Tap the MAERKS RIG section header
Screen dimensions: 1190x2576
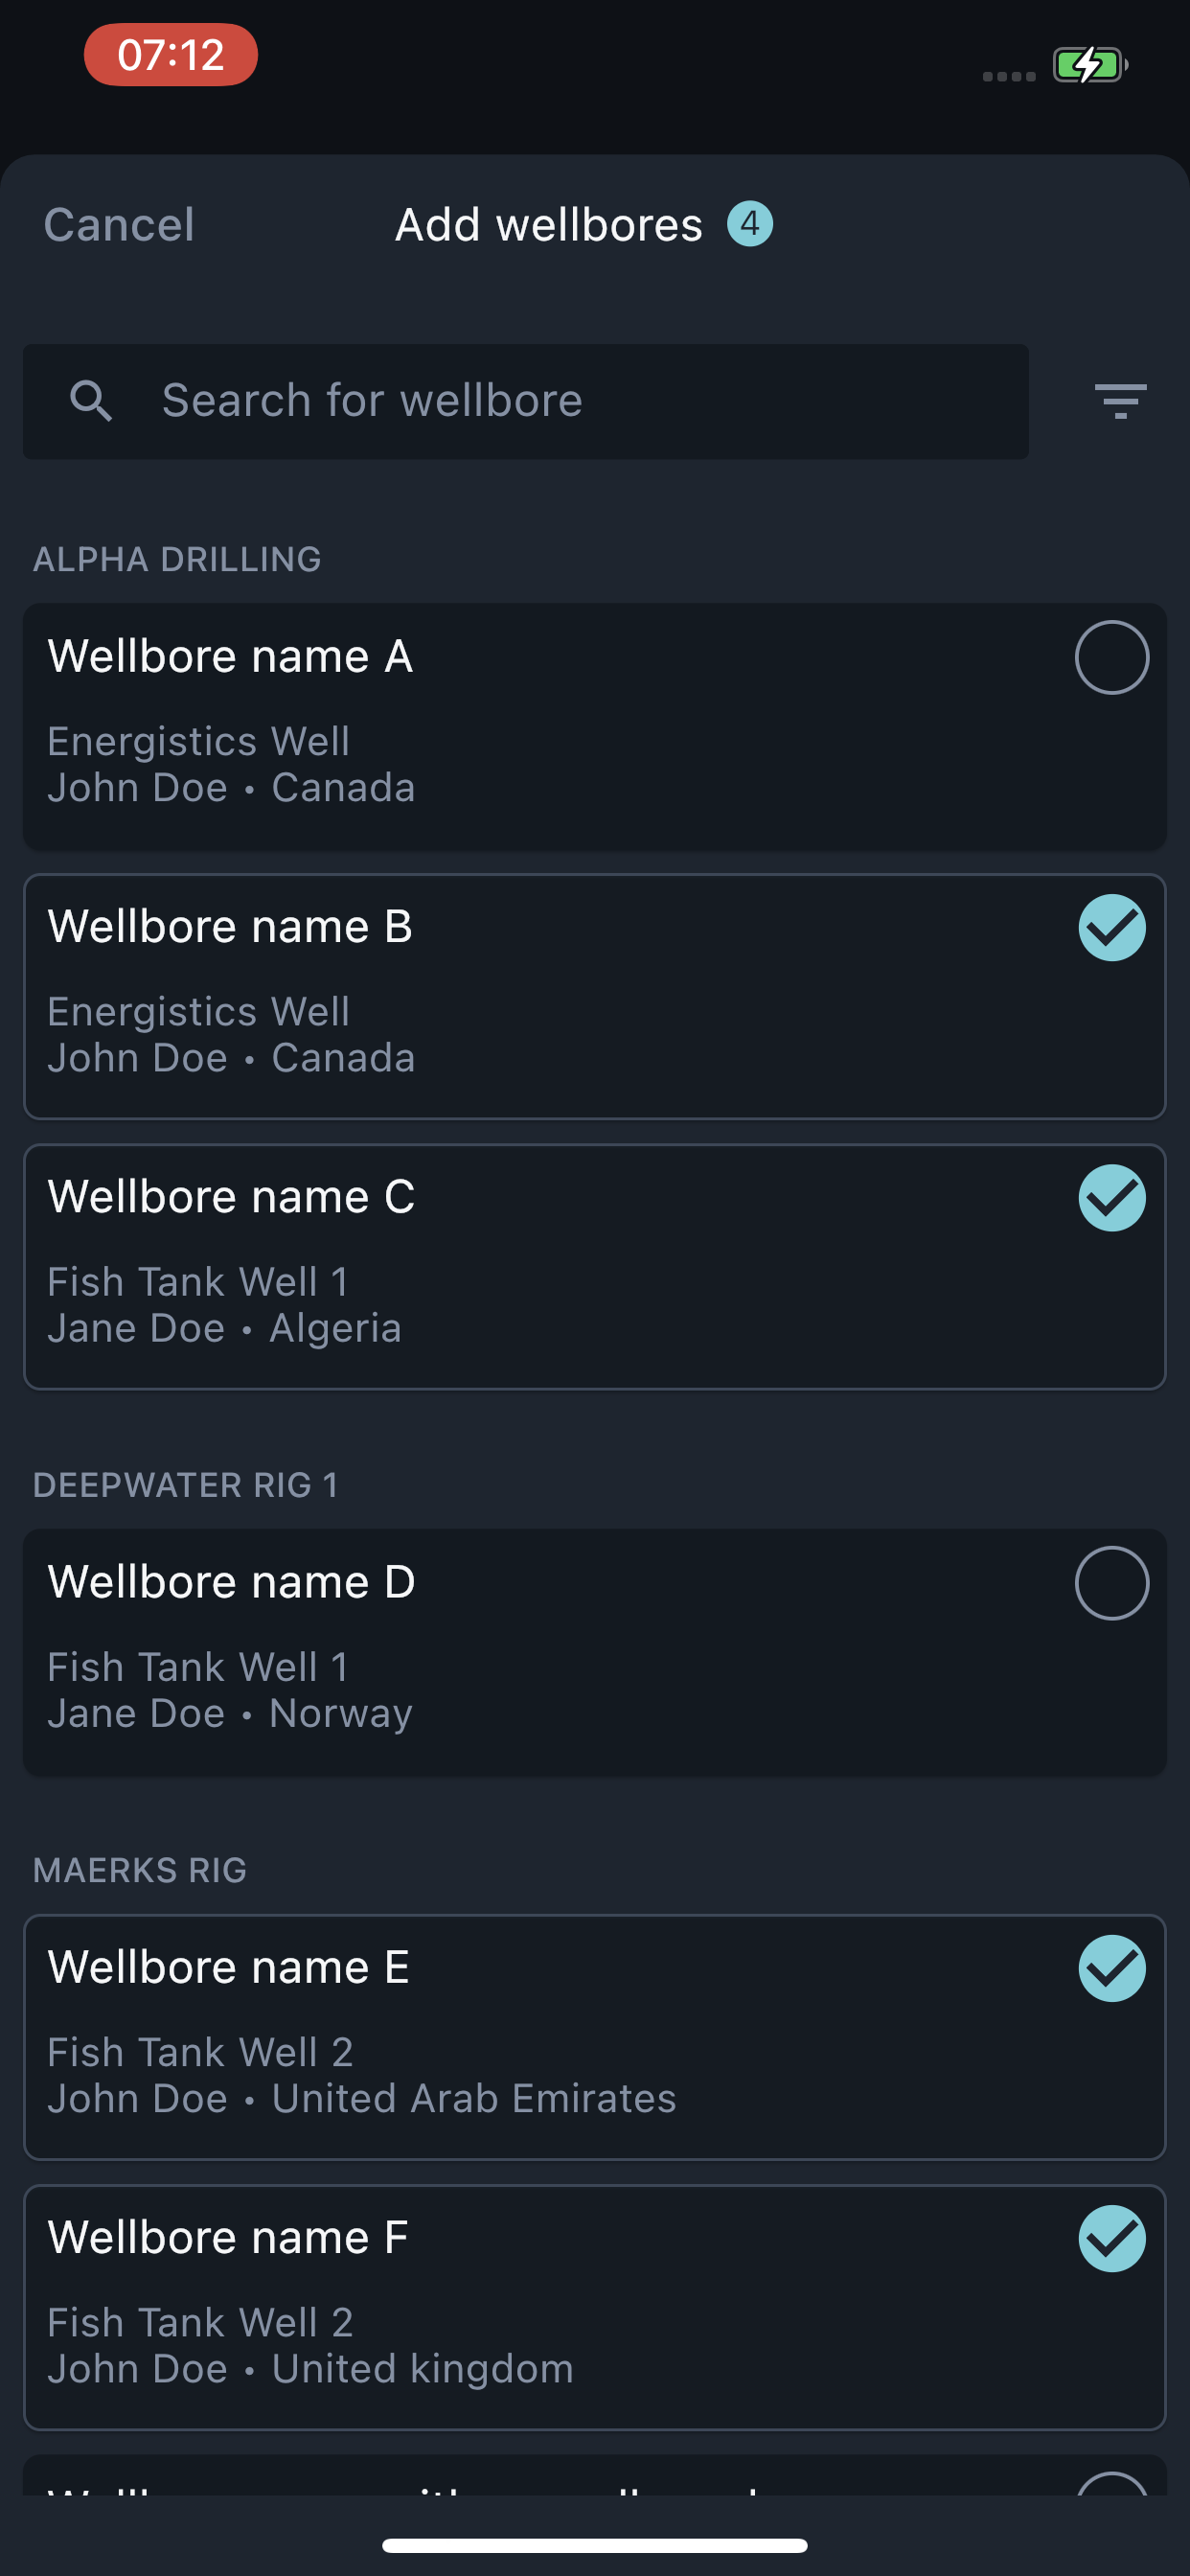[x=140, y=1871]
